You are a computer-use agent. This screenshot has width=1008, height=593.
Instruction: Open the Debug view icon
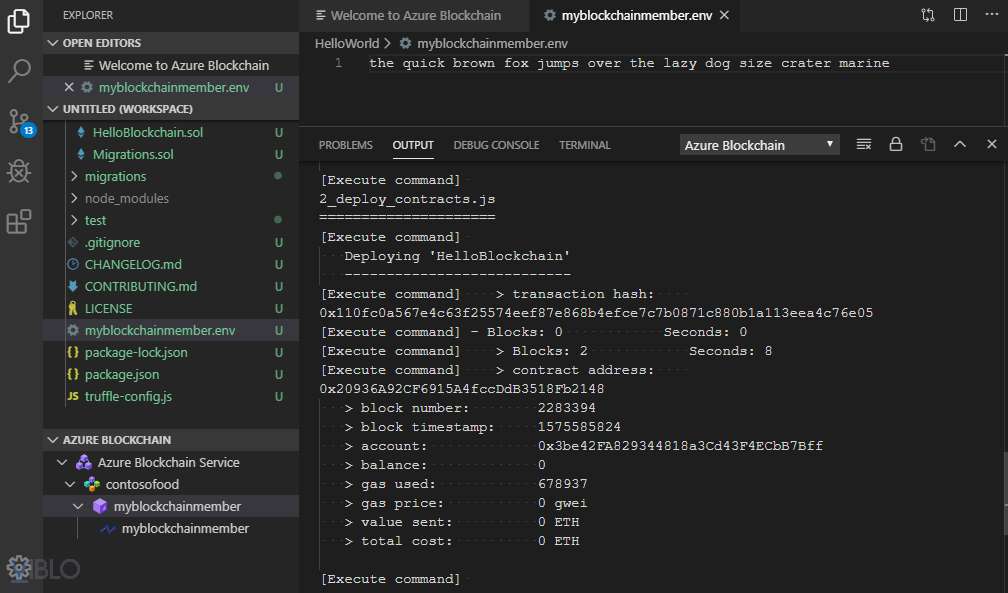(19, 172)
